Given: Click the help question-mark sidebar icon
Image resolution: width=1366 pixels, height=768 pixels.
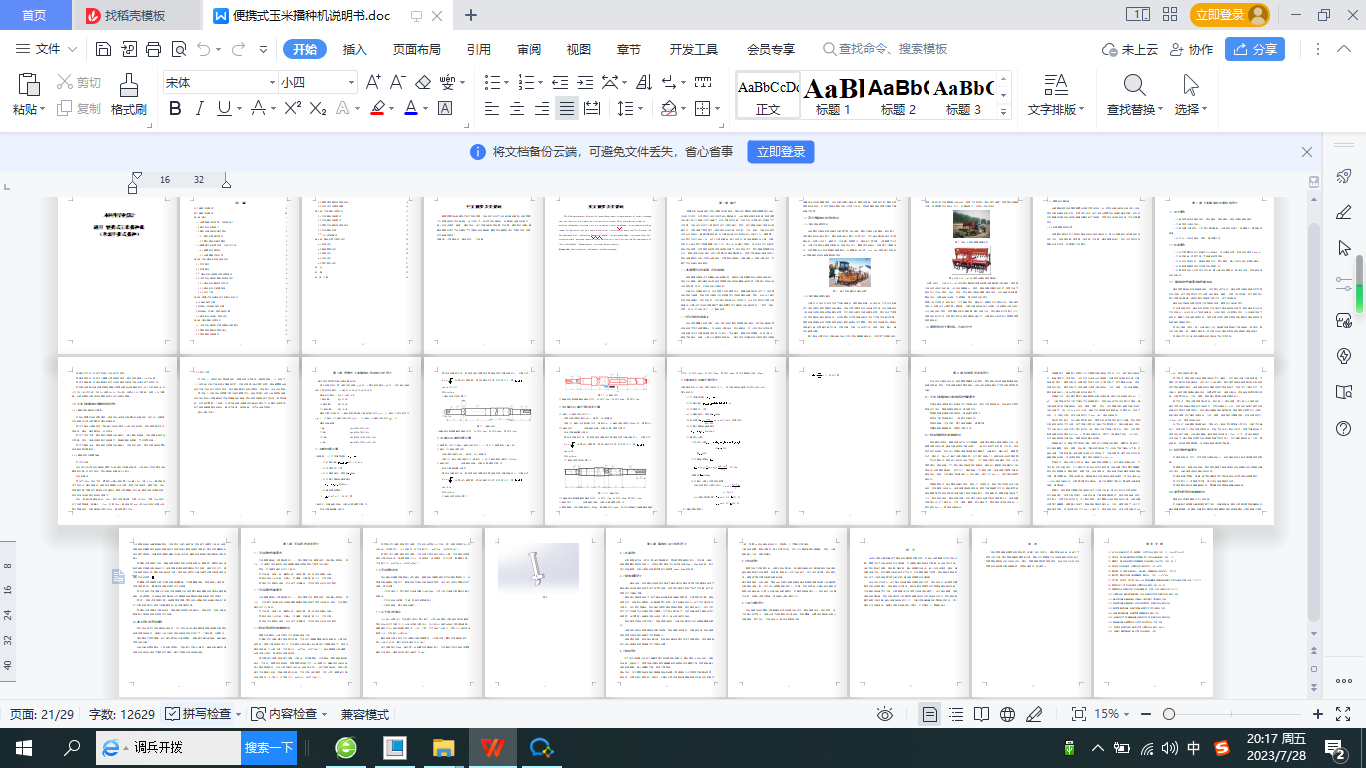Looking at the screenshot, I should pos(1344,428).
